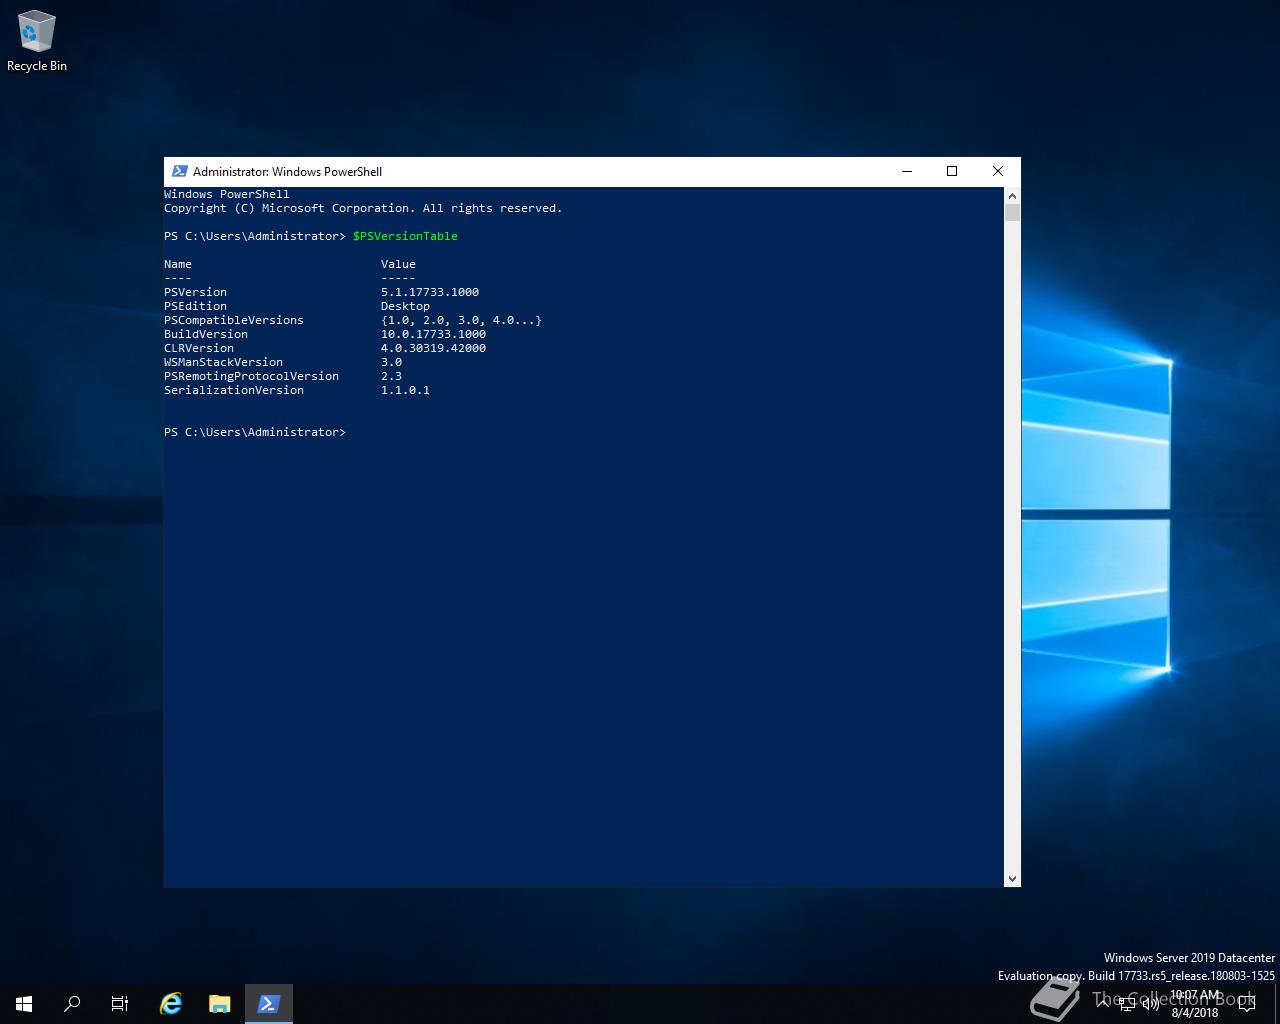Screen dimensions: 1280x1024
Task: Click the PowerShell scrollbar thumb
Action: point(1012,213)
